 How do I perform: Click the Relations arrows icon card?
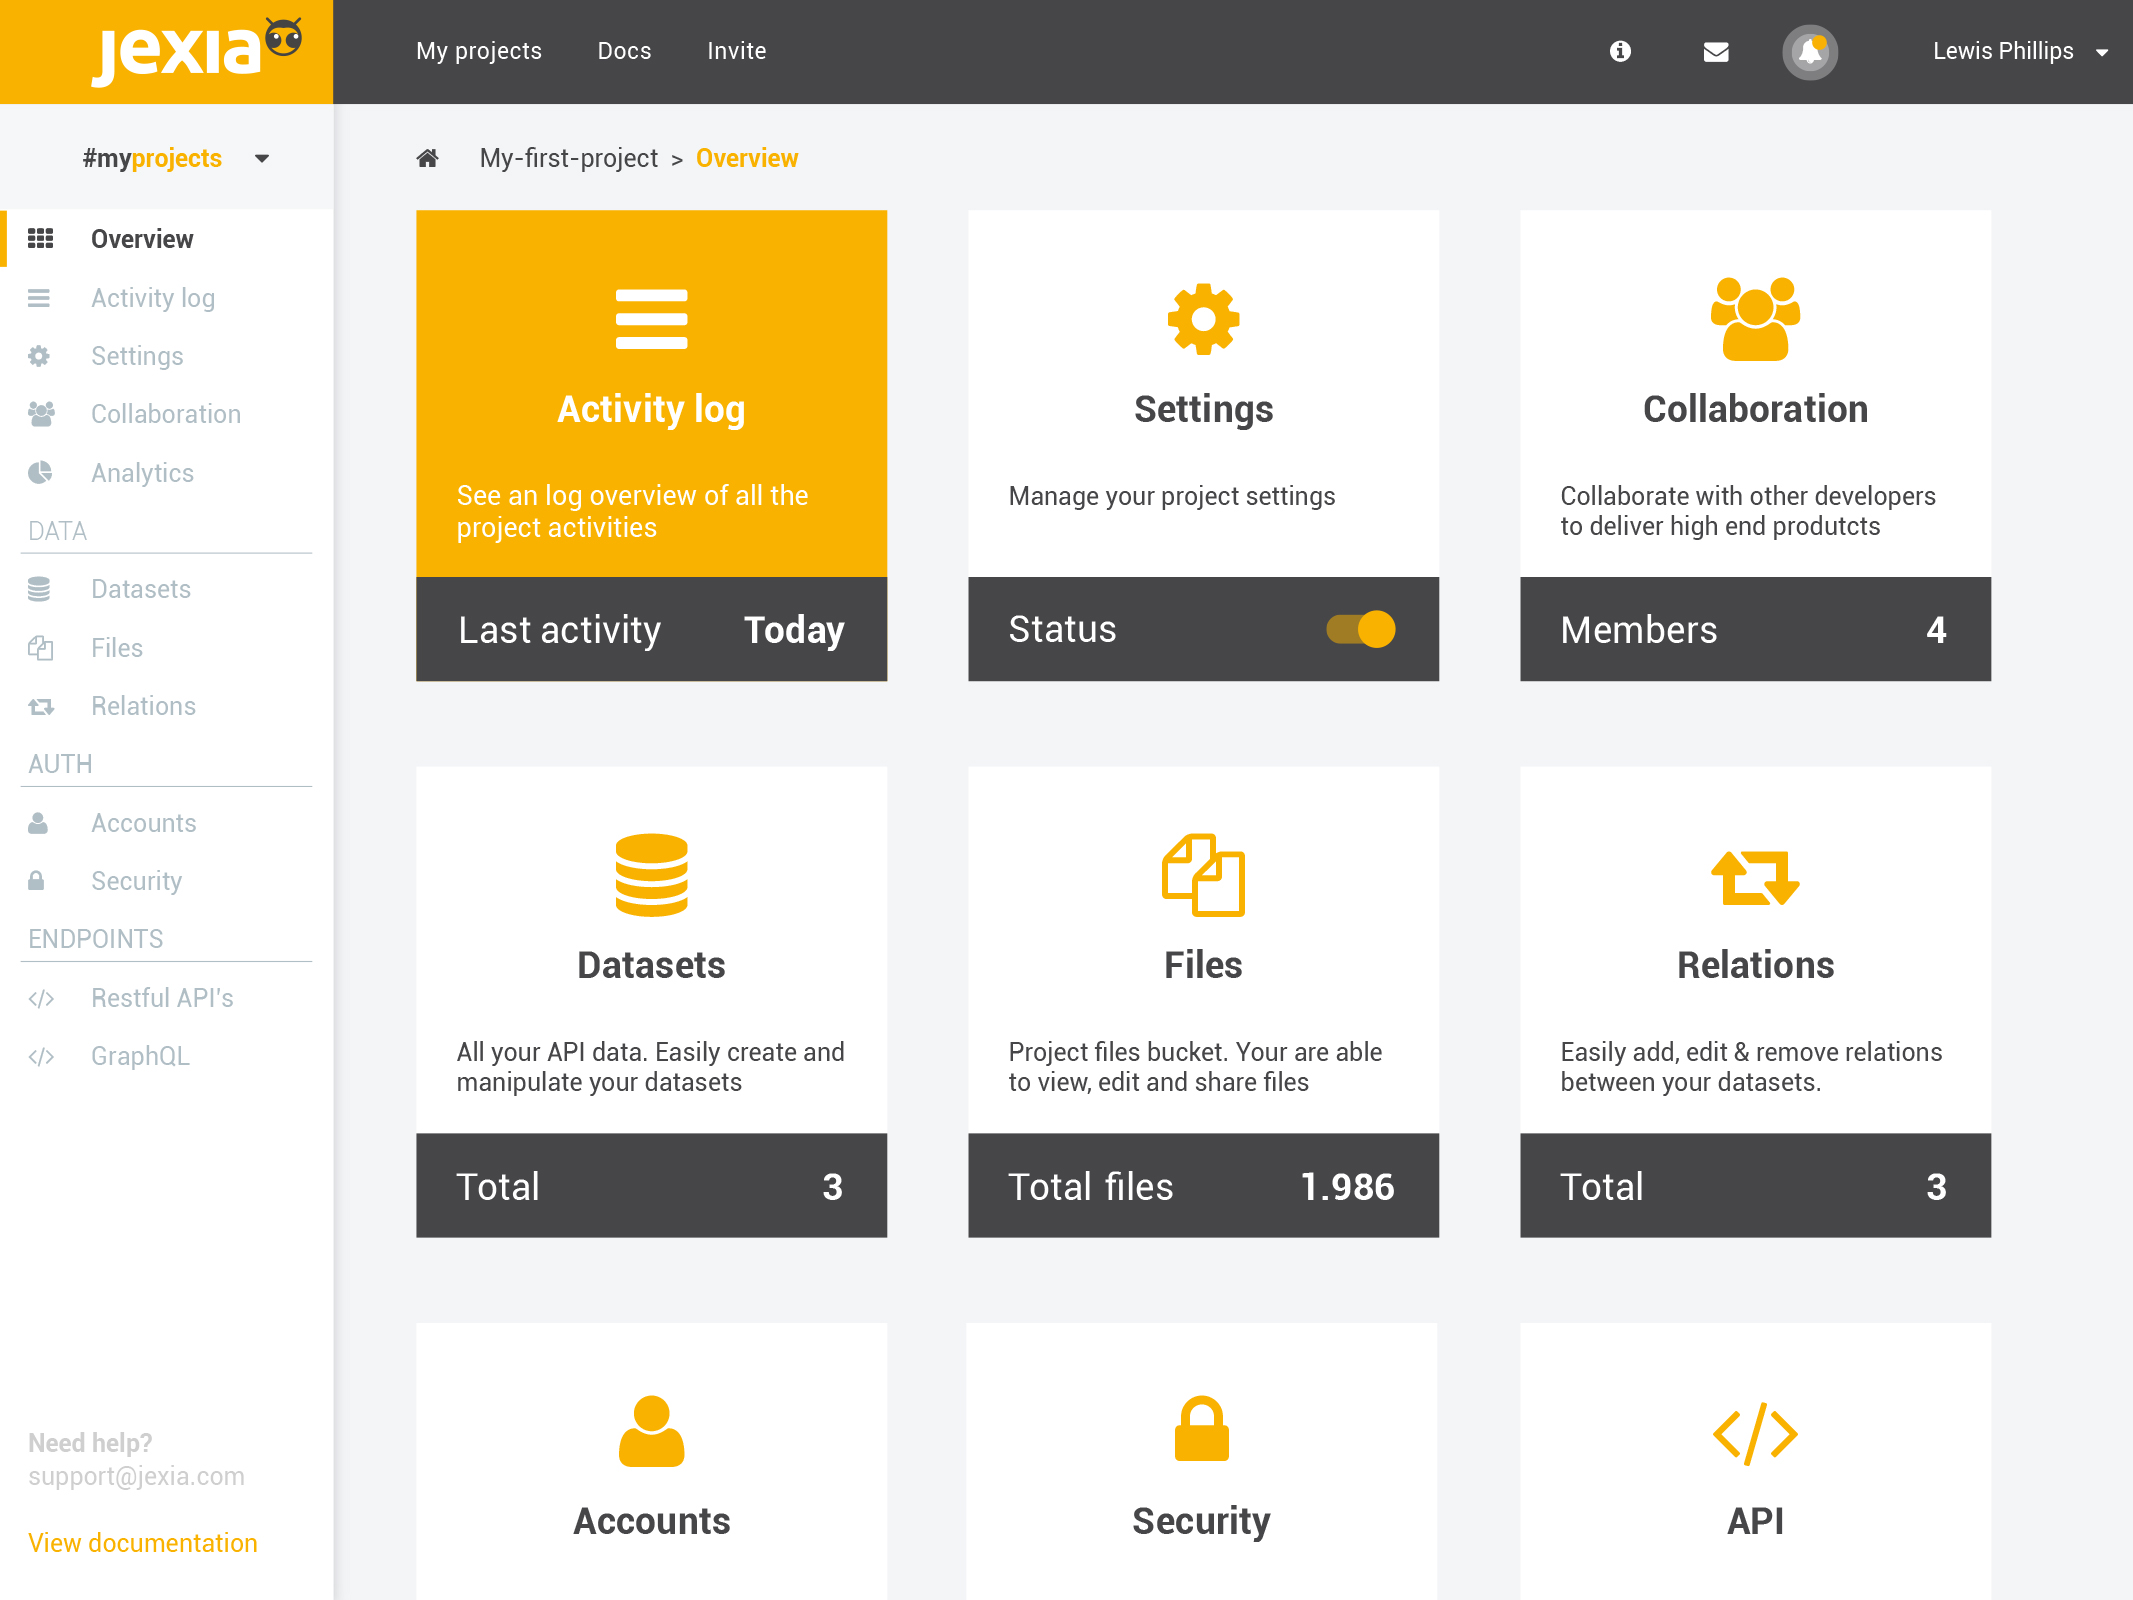click(x=1755, y=877)
